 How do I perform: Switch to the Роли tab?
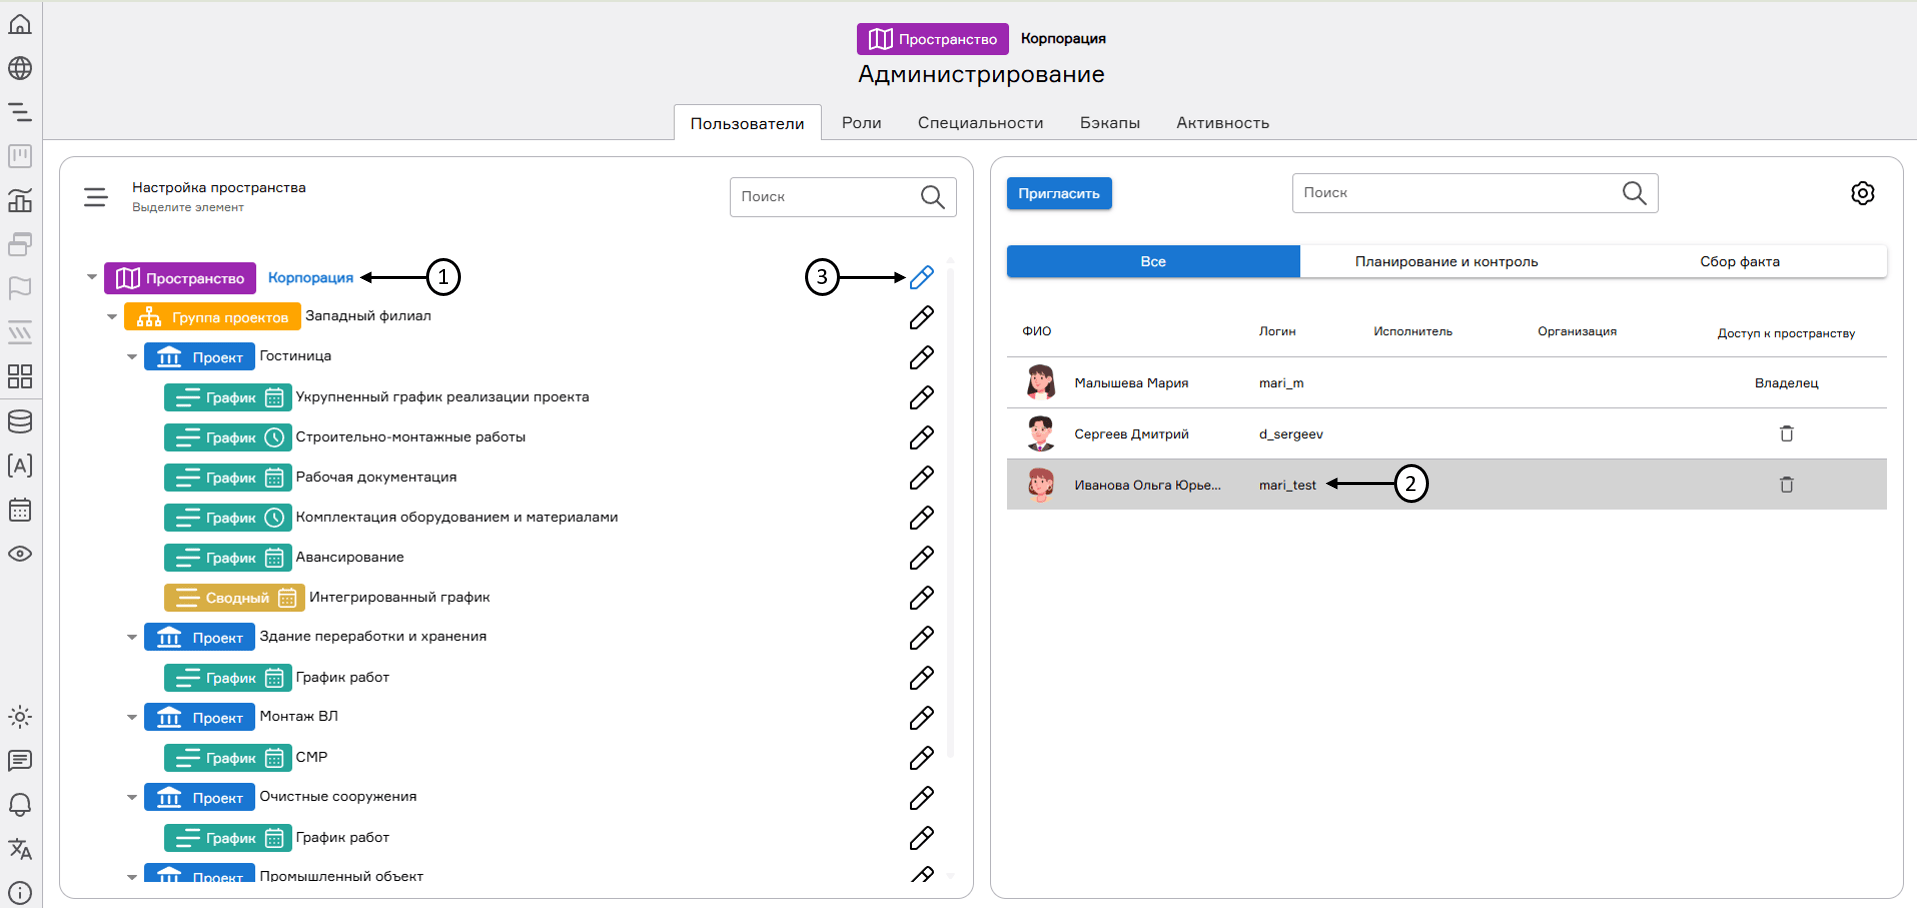pos(861,123)
